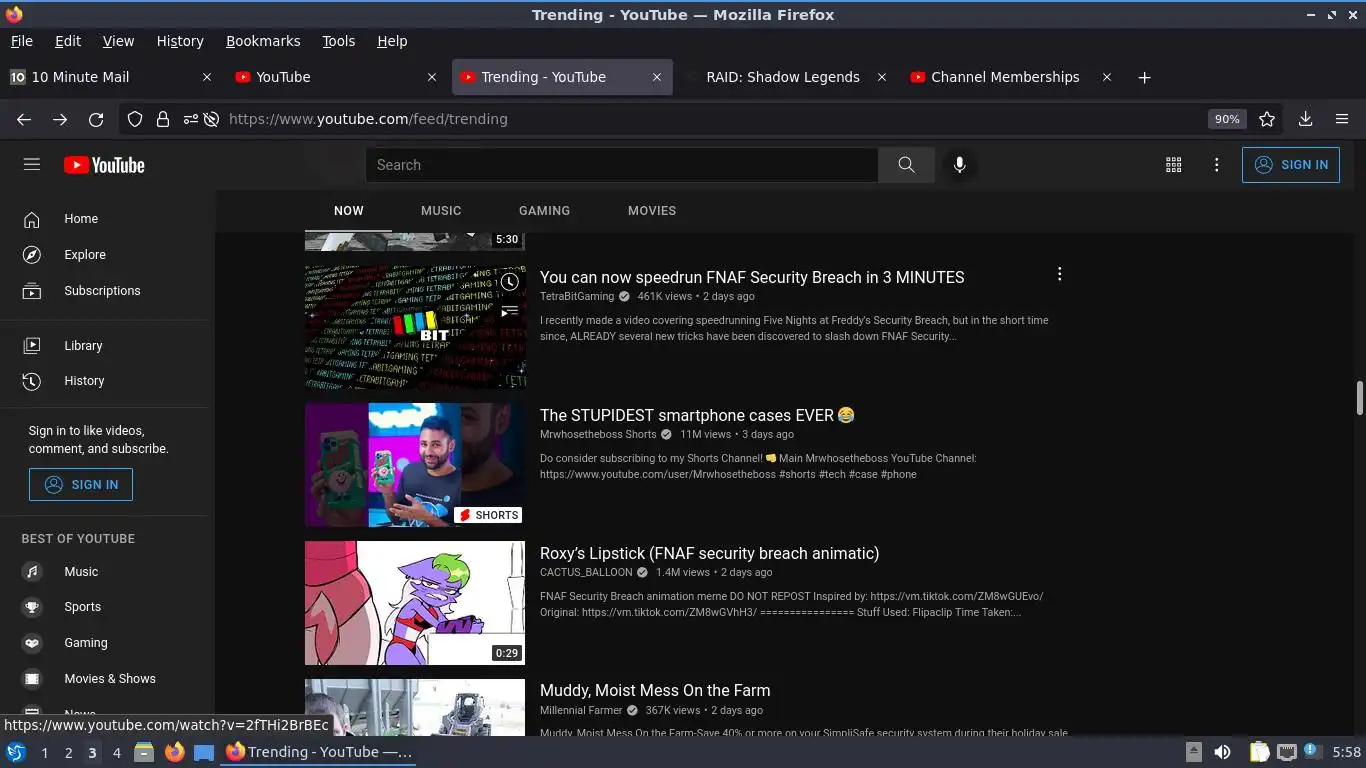
Task: Click the search magnifier button
Action: tap(906, 165)
